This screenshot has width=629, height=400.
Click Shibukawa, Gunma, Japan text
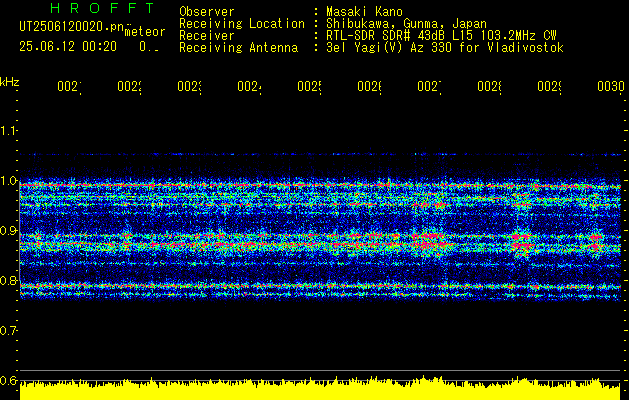(406, 24)
